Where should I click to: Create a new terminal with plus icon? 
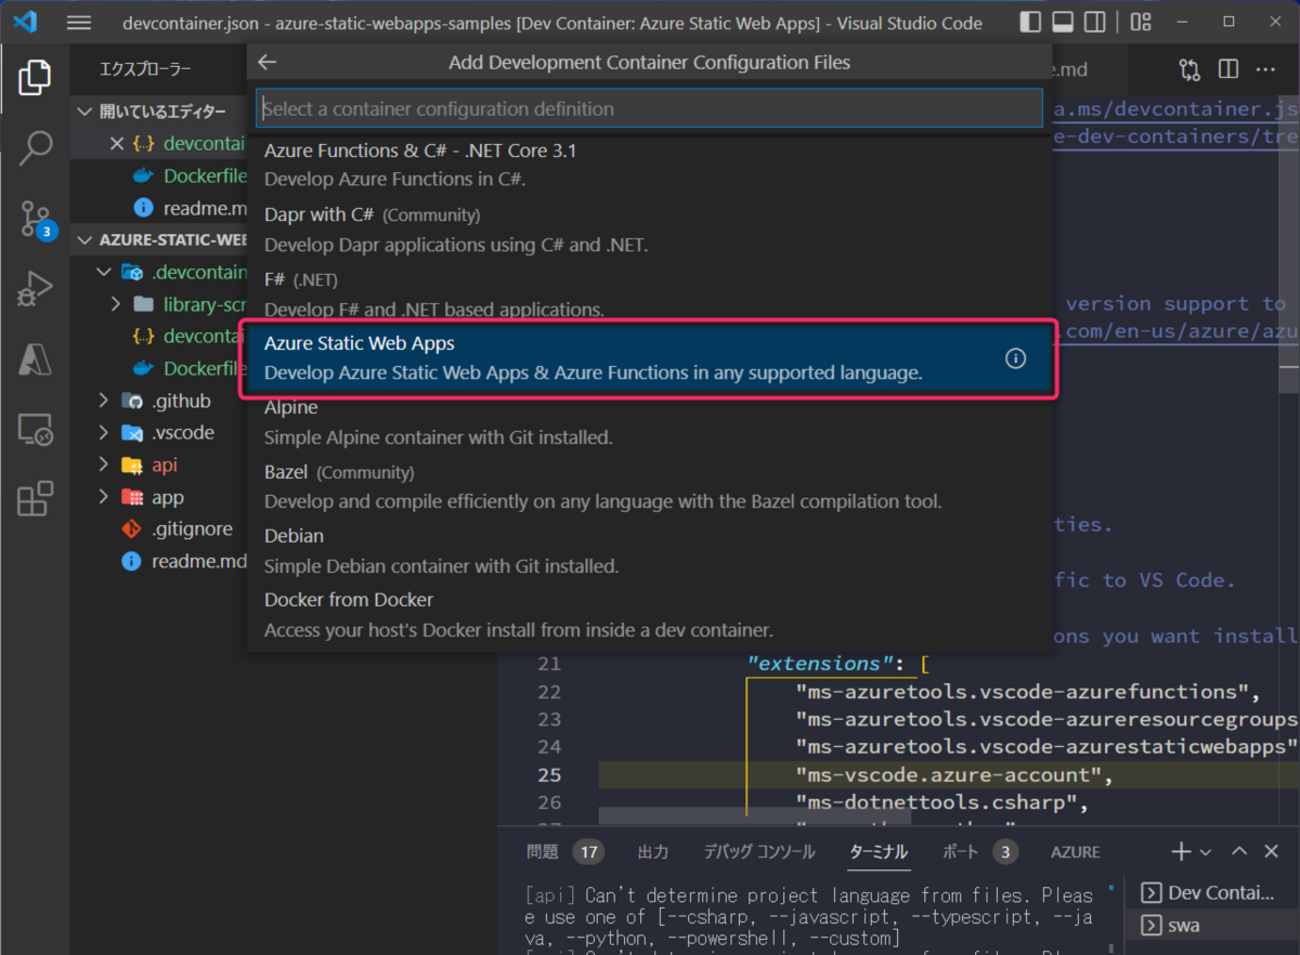pos(1181,851)
